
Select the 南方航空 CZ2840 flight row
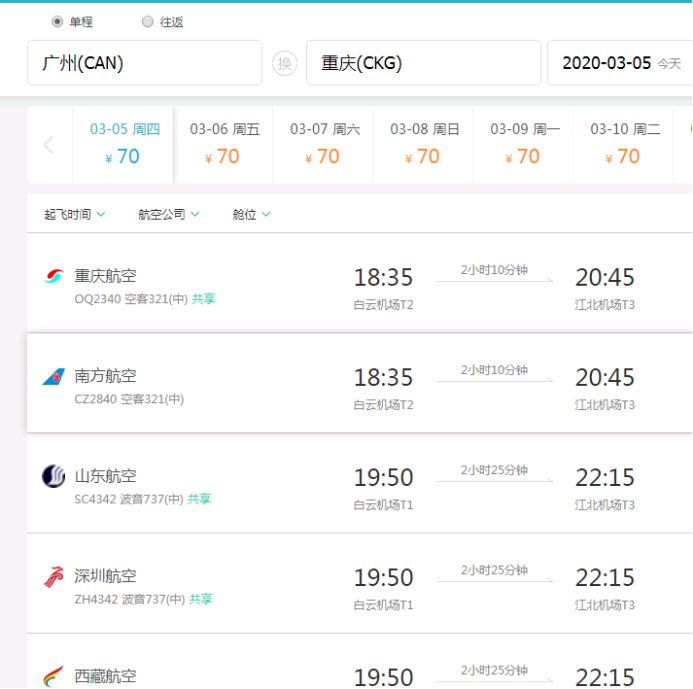point(359,383)
